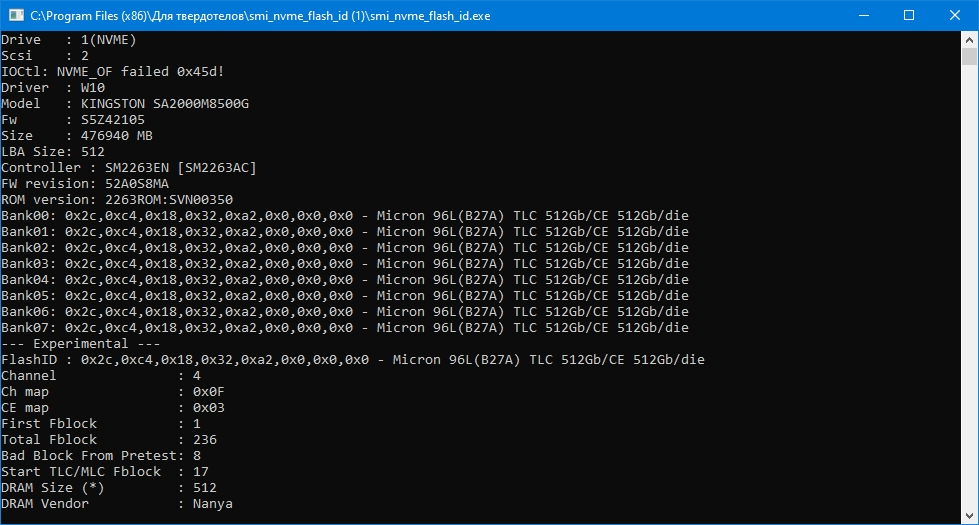Click the 'First Fblock : 1' line

101,424
